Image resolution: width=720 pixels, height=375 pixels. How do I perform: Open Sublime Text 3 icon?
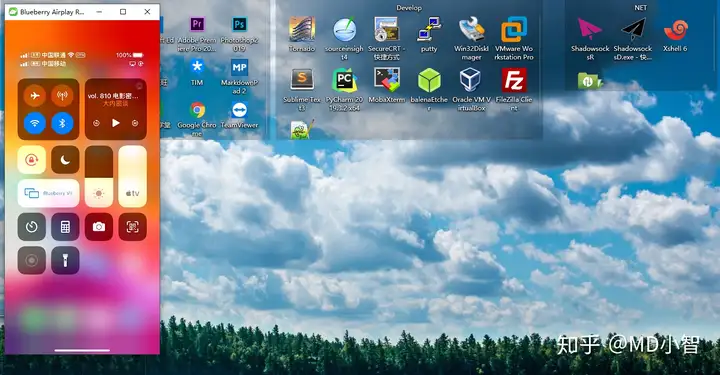click(x=302, y=90)
